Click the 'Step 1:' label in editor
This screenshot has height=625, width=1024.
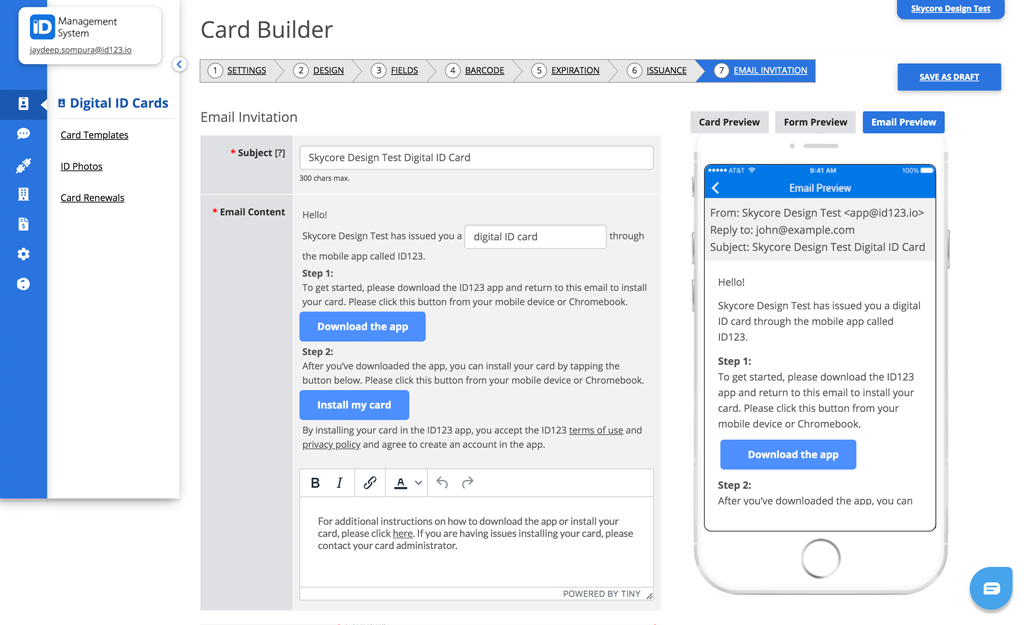tap(317, 274)
